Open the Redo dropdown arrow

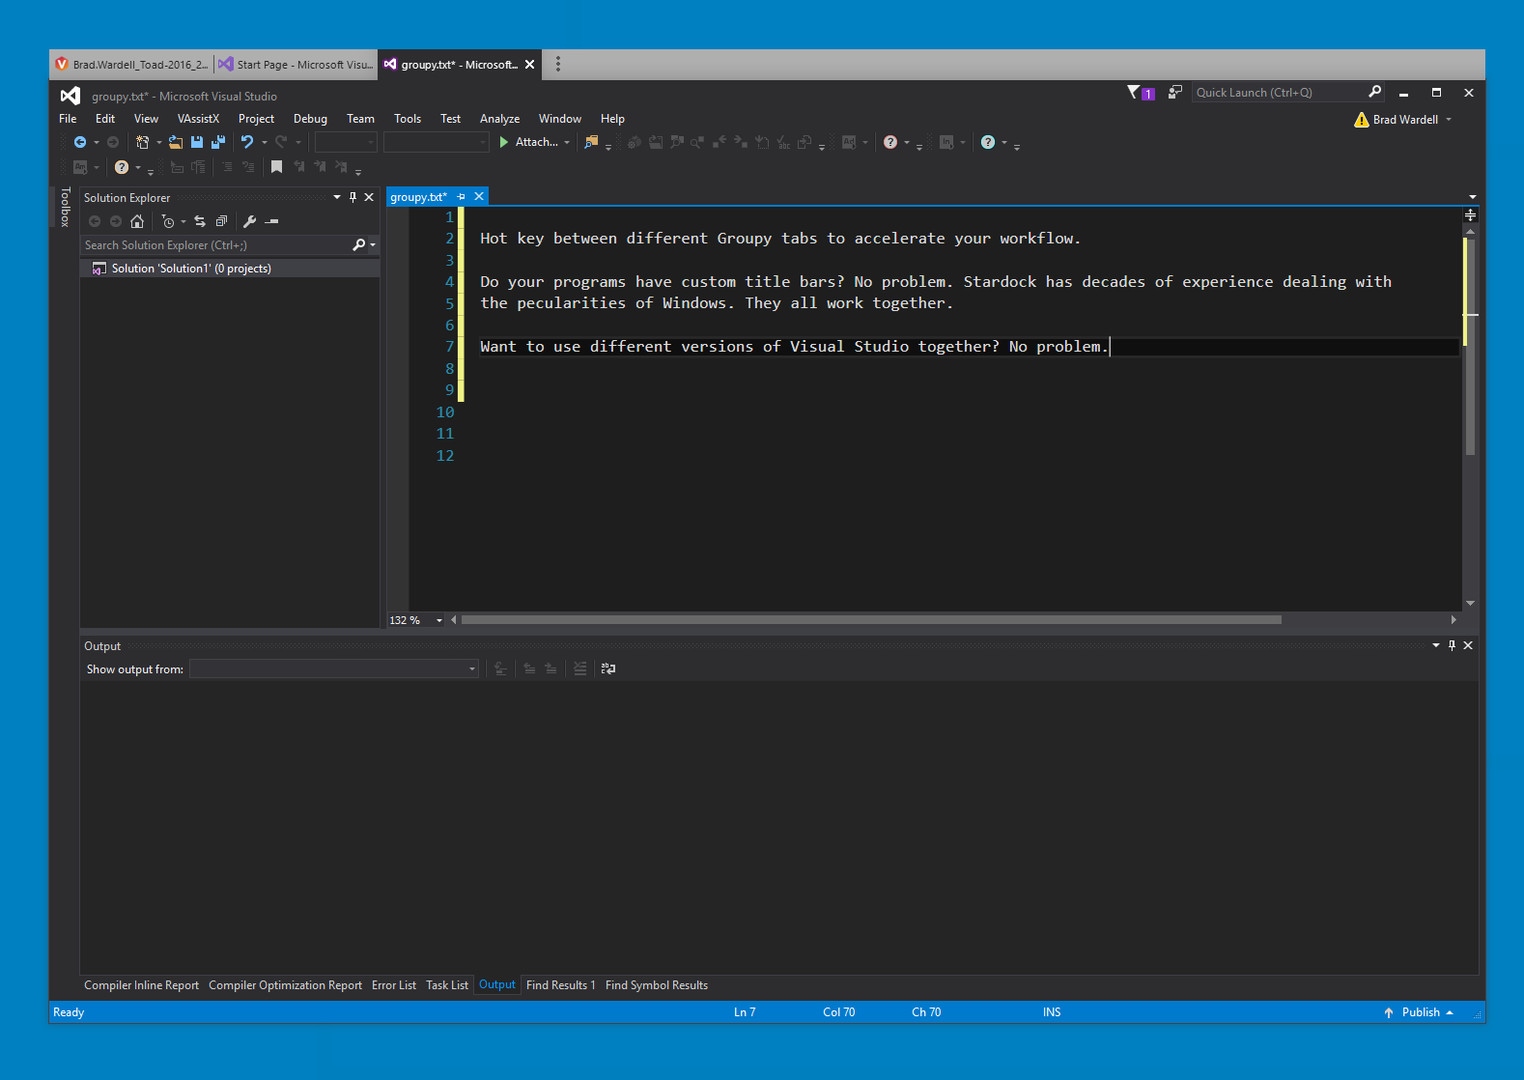297,141
